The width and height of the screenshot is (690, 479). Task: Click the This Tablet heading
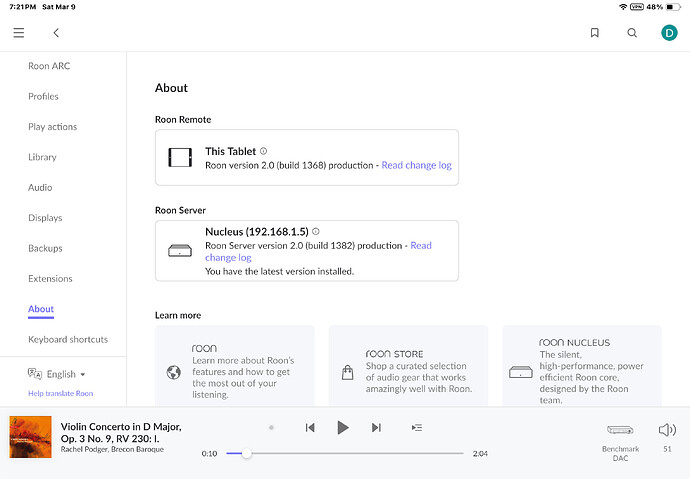click(x=230, y=151)
